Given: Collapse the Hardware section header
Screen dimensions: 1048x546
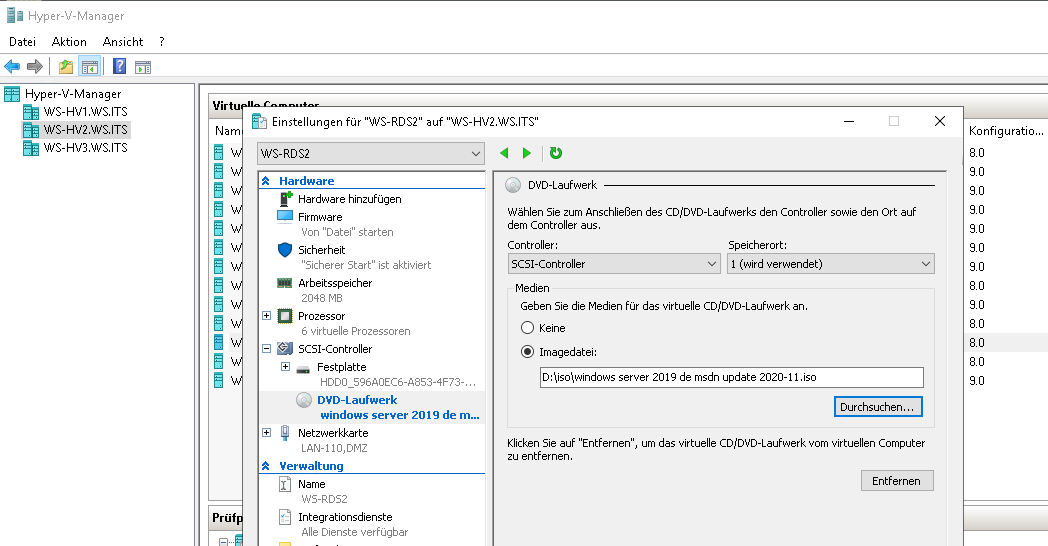Looking at the screenshot, I should click(266, 180).
